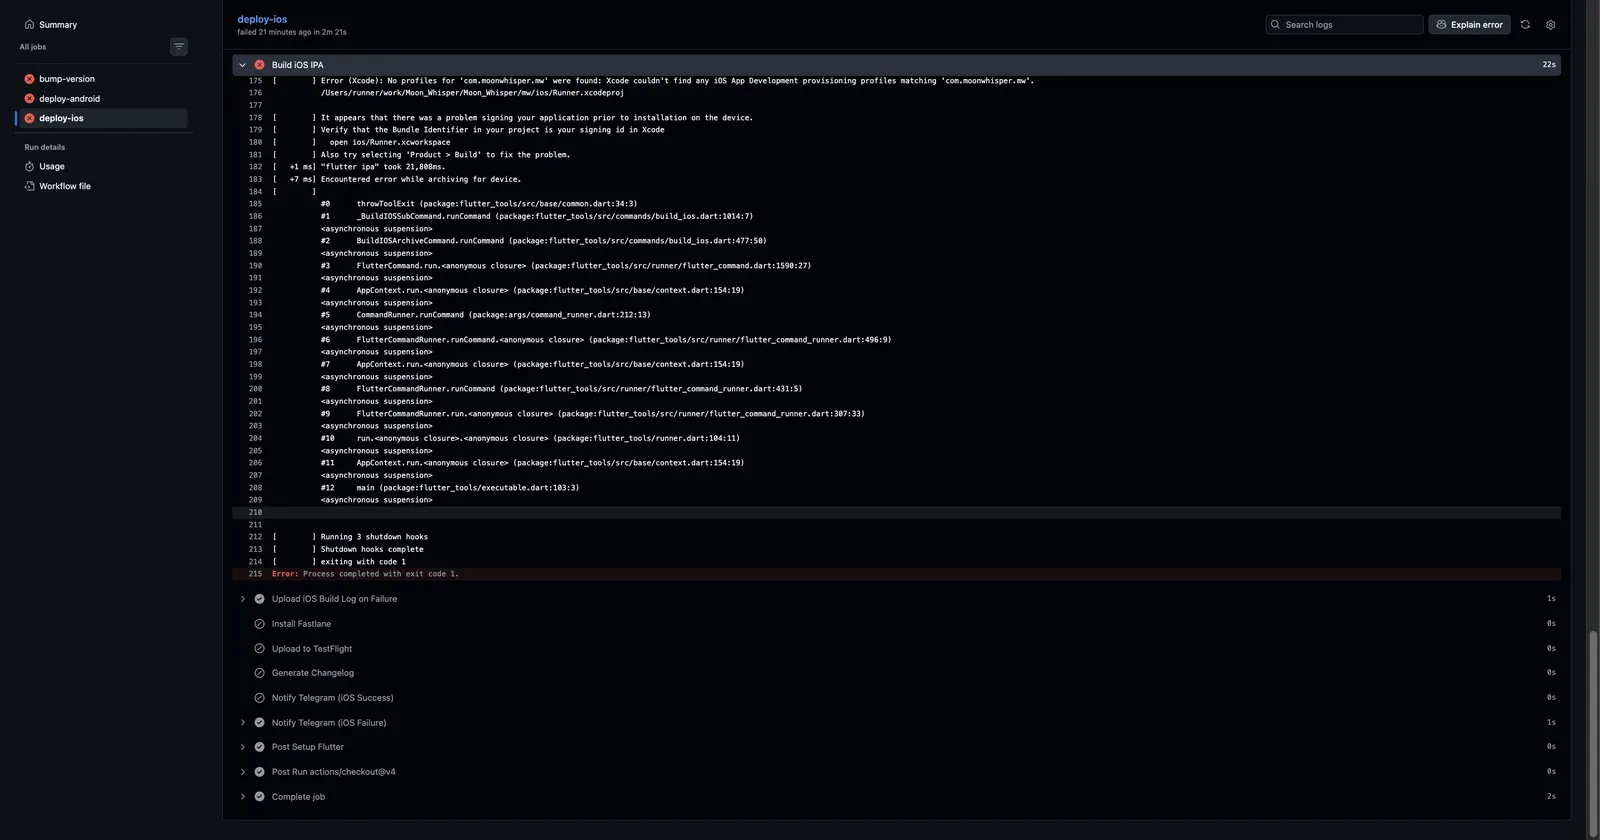The height and width of the screenshot is (840, 1600).
Task: Select the deploy-ios job in sidebar
Action: click(102, 118)
